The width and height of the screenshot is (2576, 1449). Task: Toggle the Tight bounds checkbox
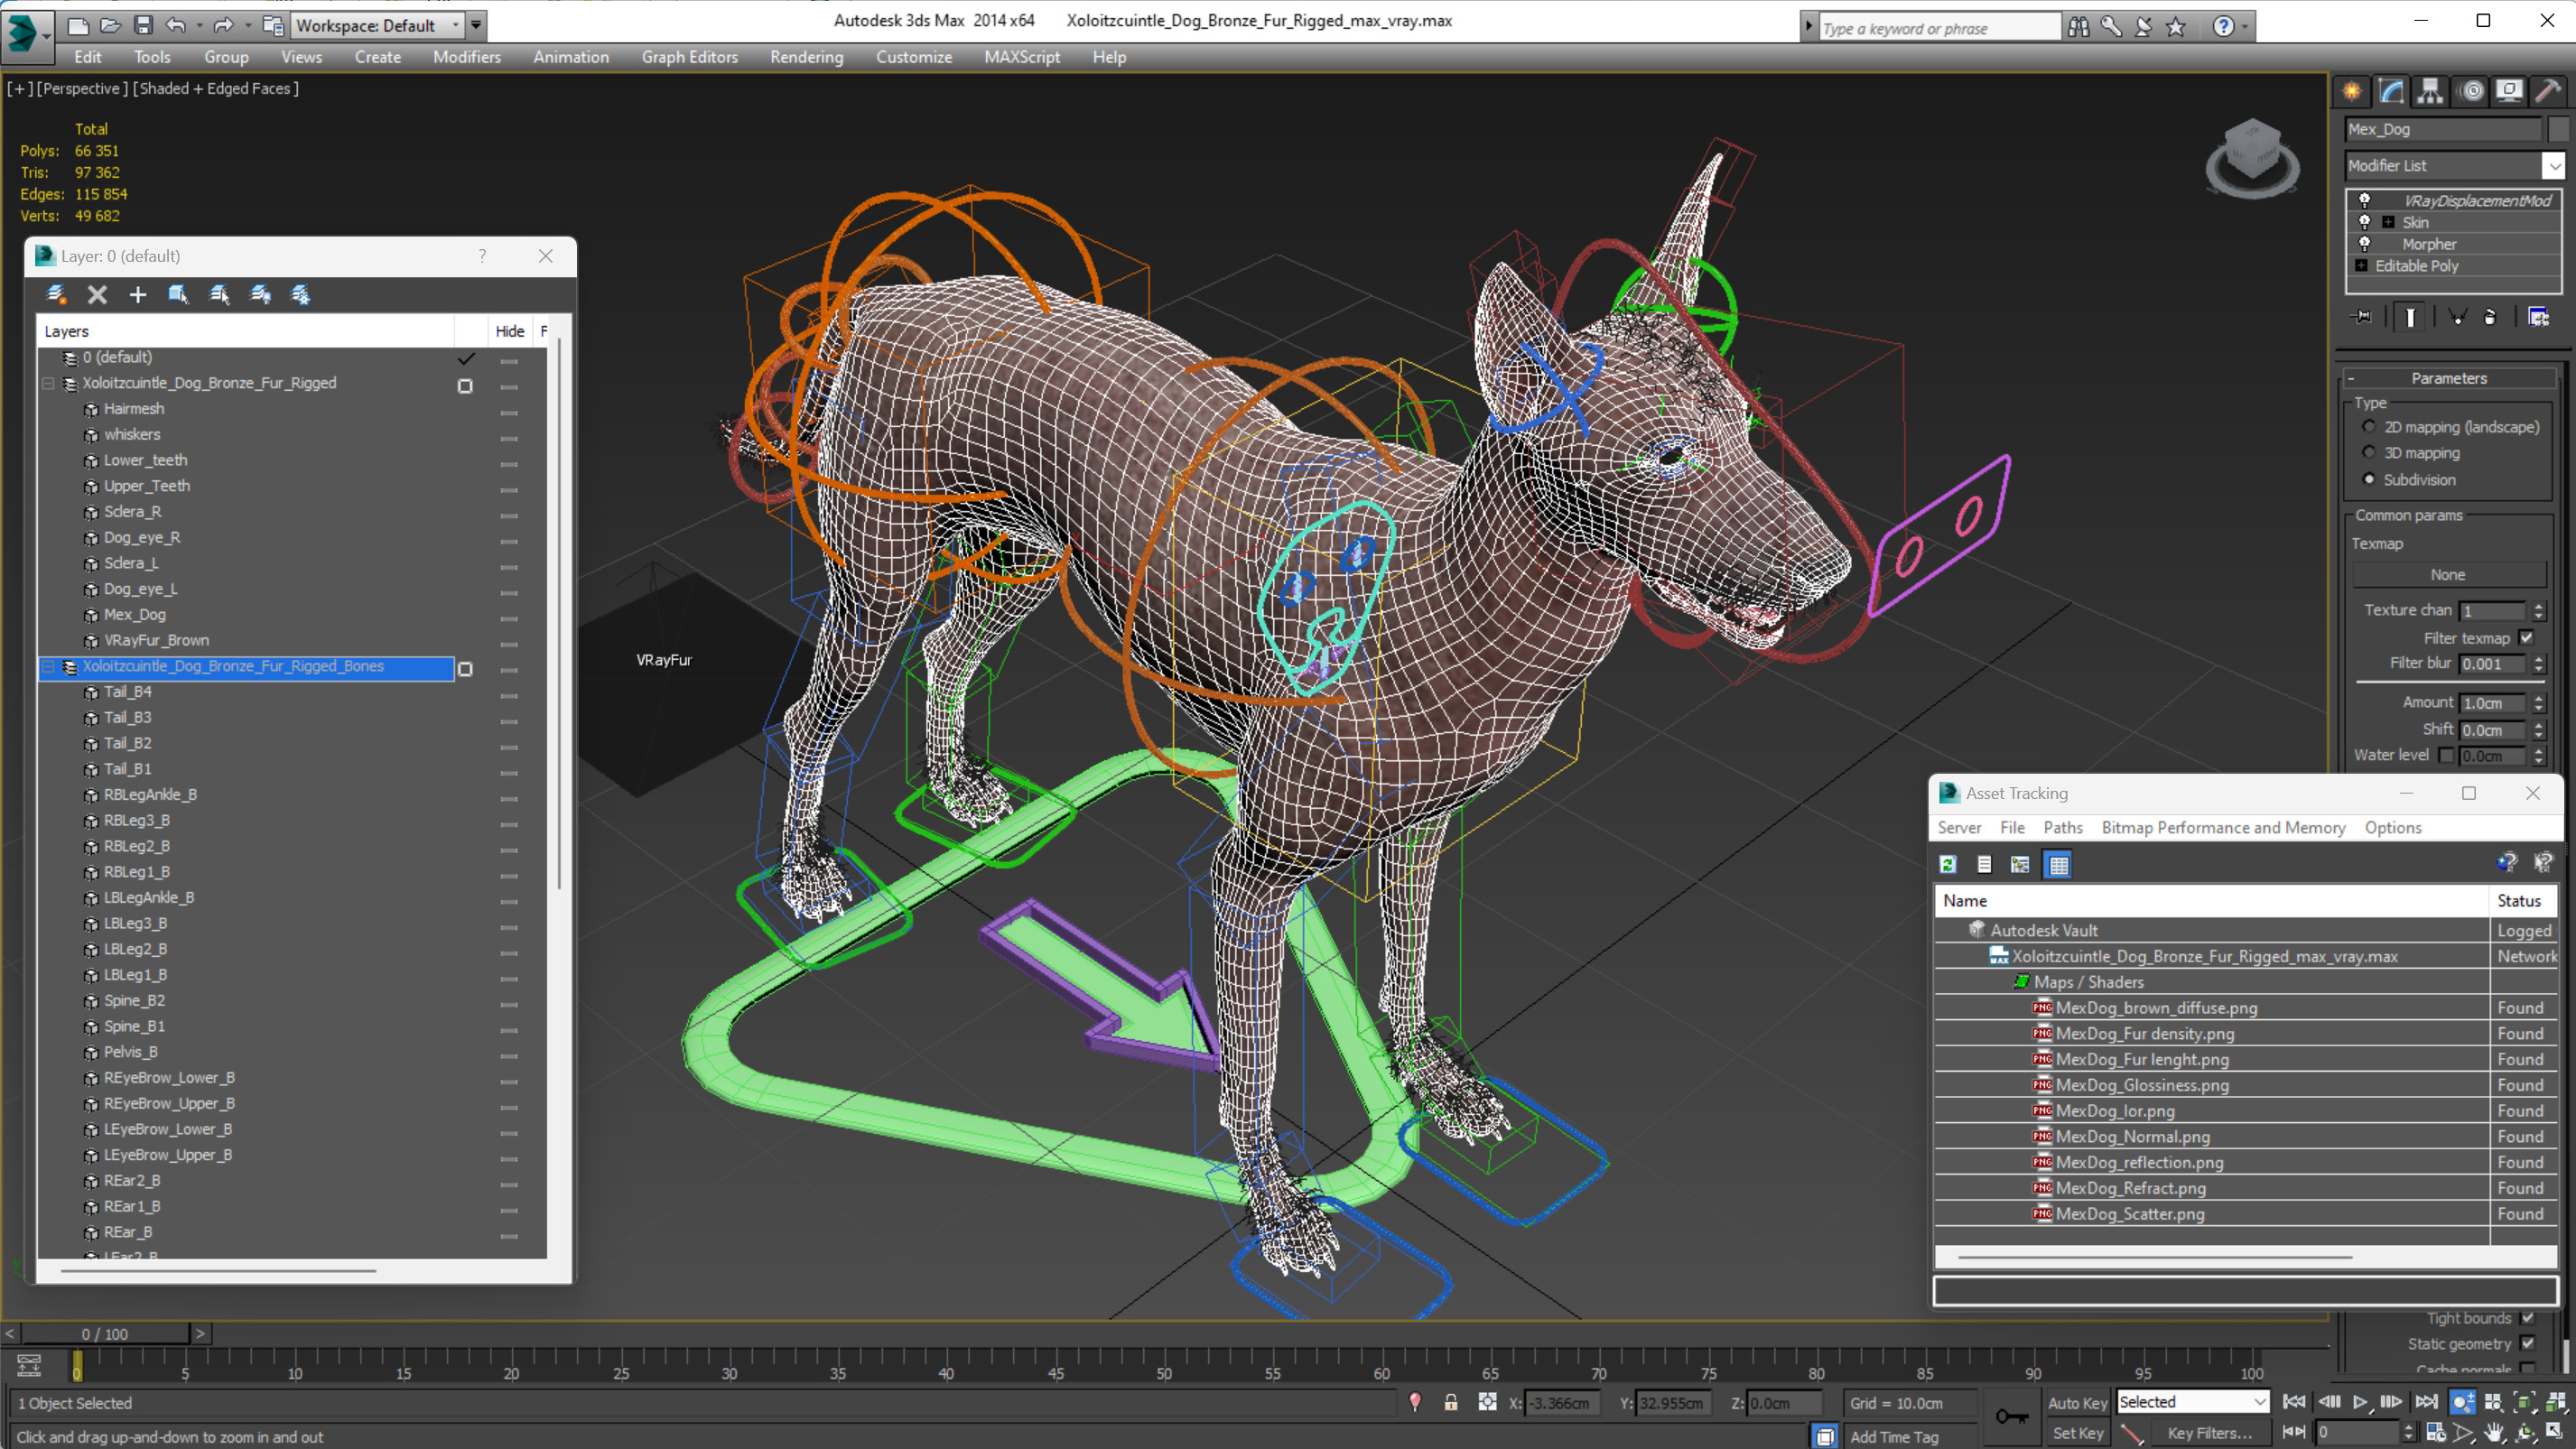(x=2527, y=1318)
